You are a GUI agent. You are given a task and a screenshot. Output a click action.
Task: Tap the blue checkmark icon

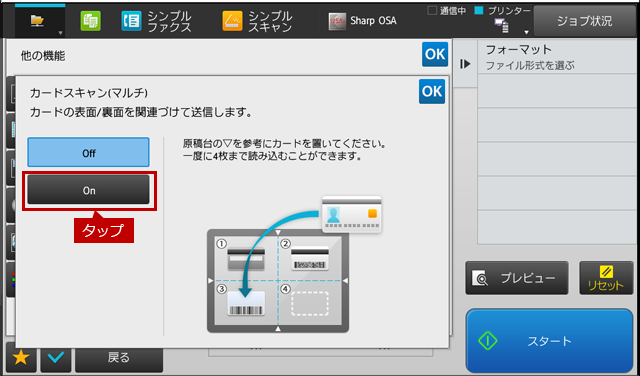56,358
